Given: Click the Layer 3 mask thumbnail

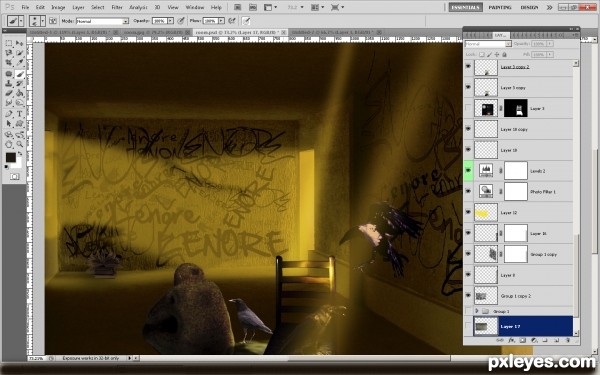Looking at the screenshot, I should pos(515,108).
